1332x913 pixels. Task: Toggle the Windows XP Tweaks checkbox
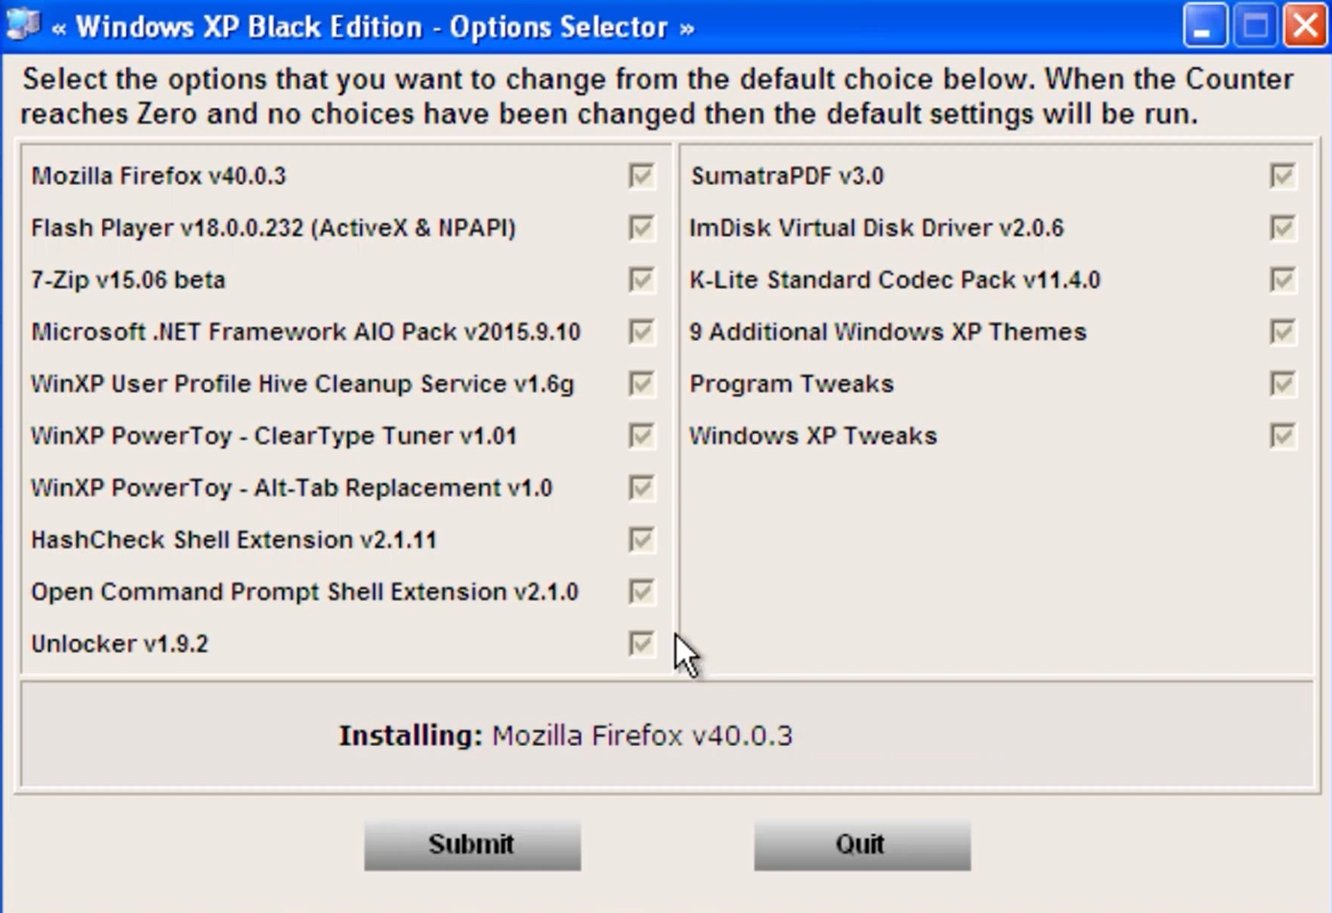[1282, 436]
